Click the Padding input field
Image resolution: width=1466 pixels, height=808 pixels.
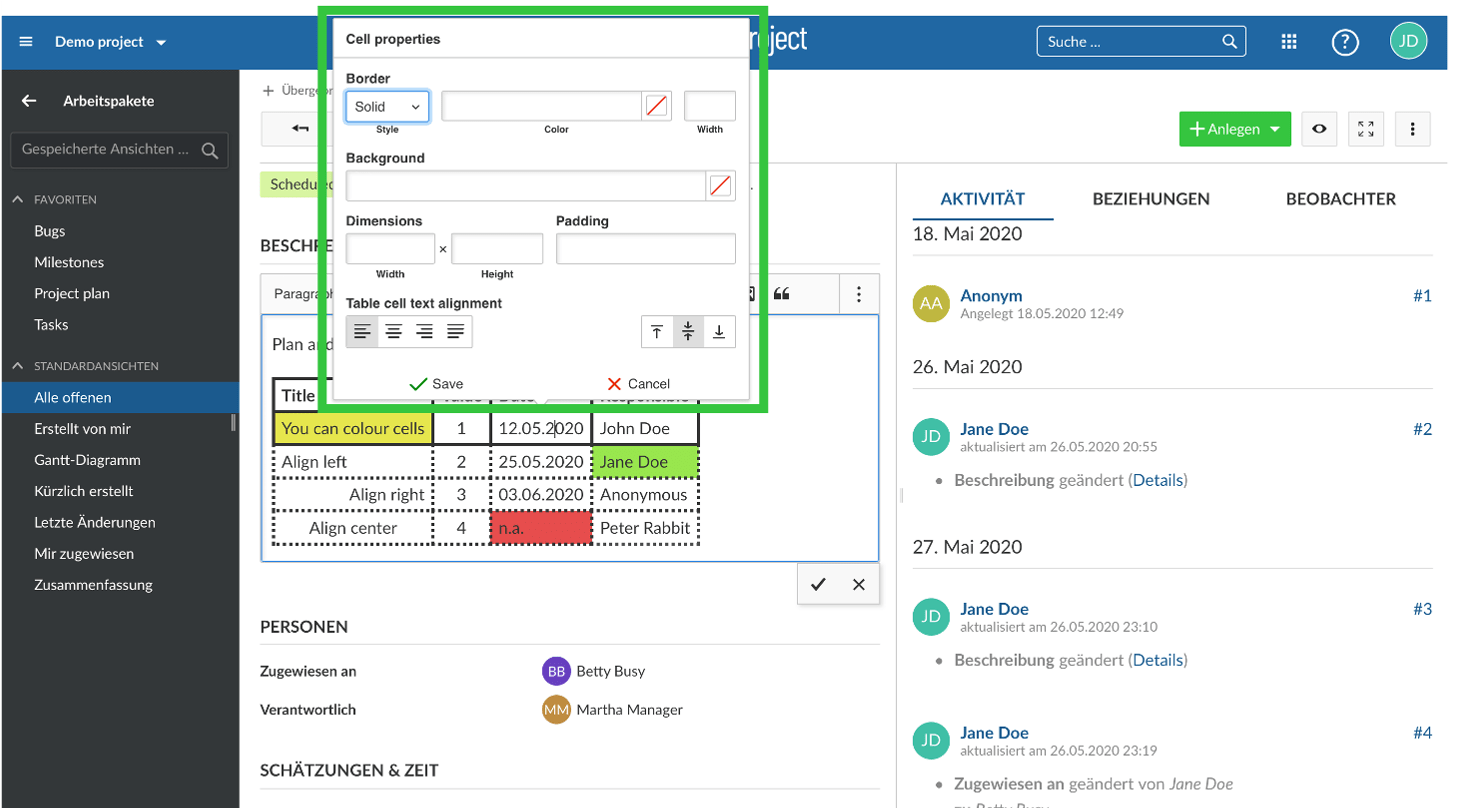[645, 249]
